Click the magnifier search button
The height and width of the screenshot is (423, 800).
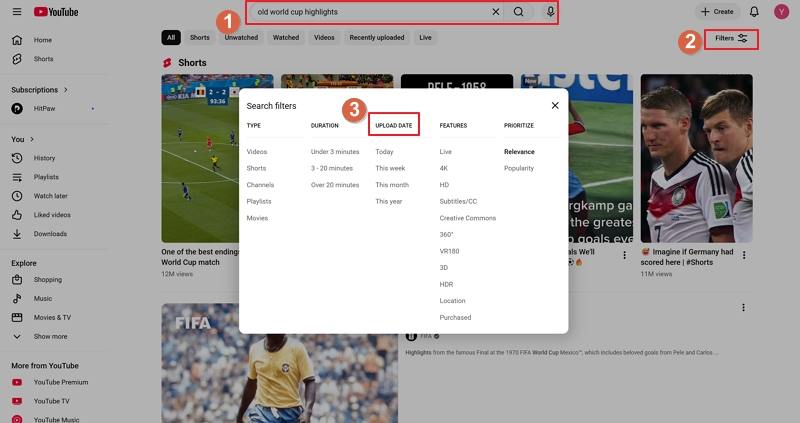pyautogui.click(x=518, y=12)
